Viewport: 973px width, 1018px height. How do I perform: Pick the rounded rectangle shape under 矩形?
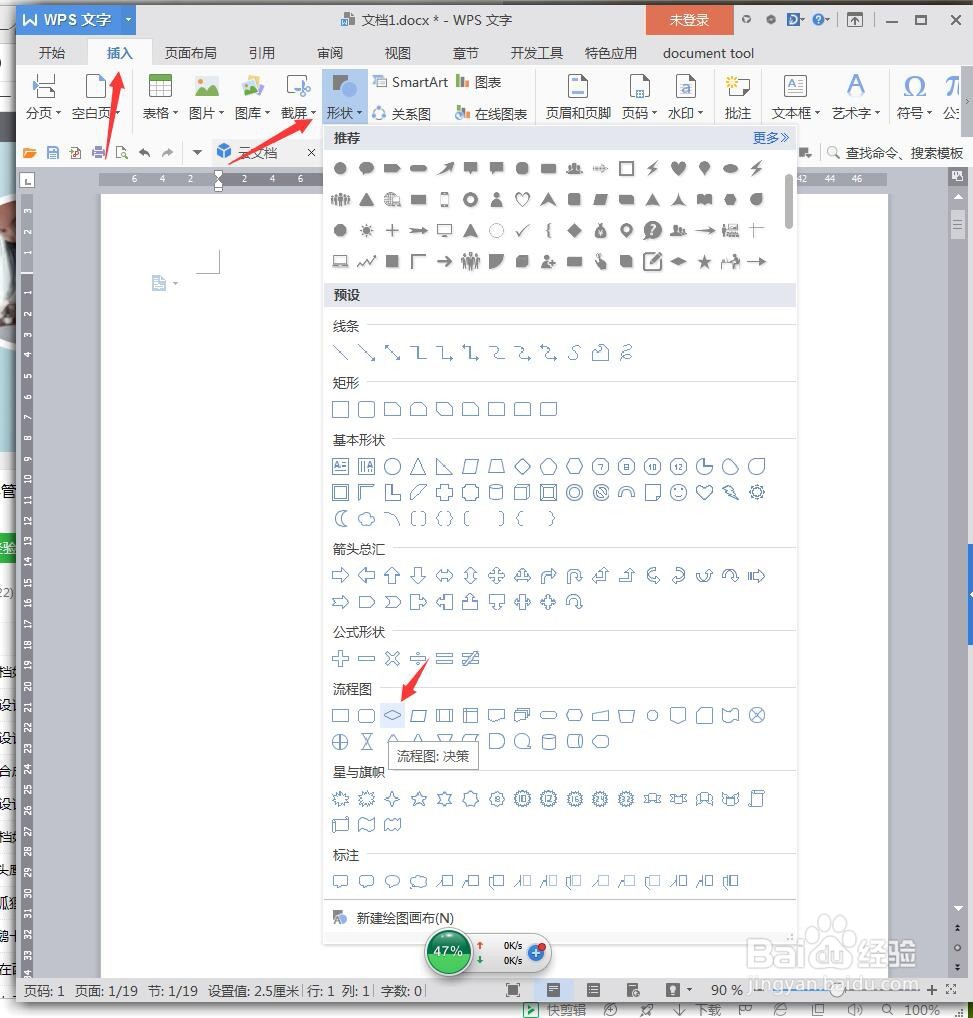(367, 410)
